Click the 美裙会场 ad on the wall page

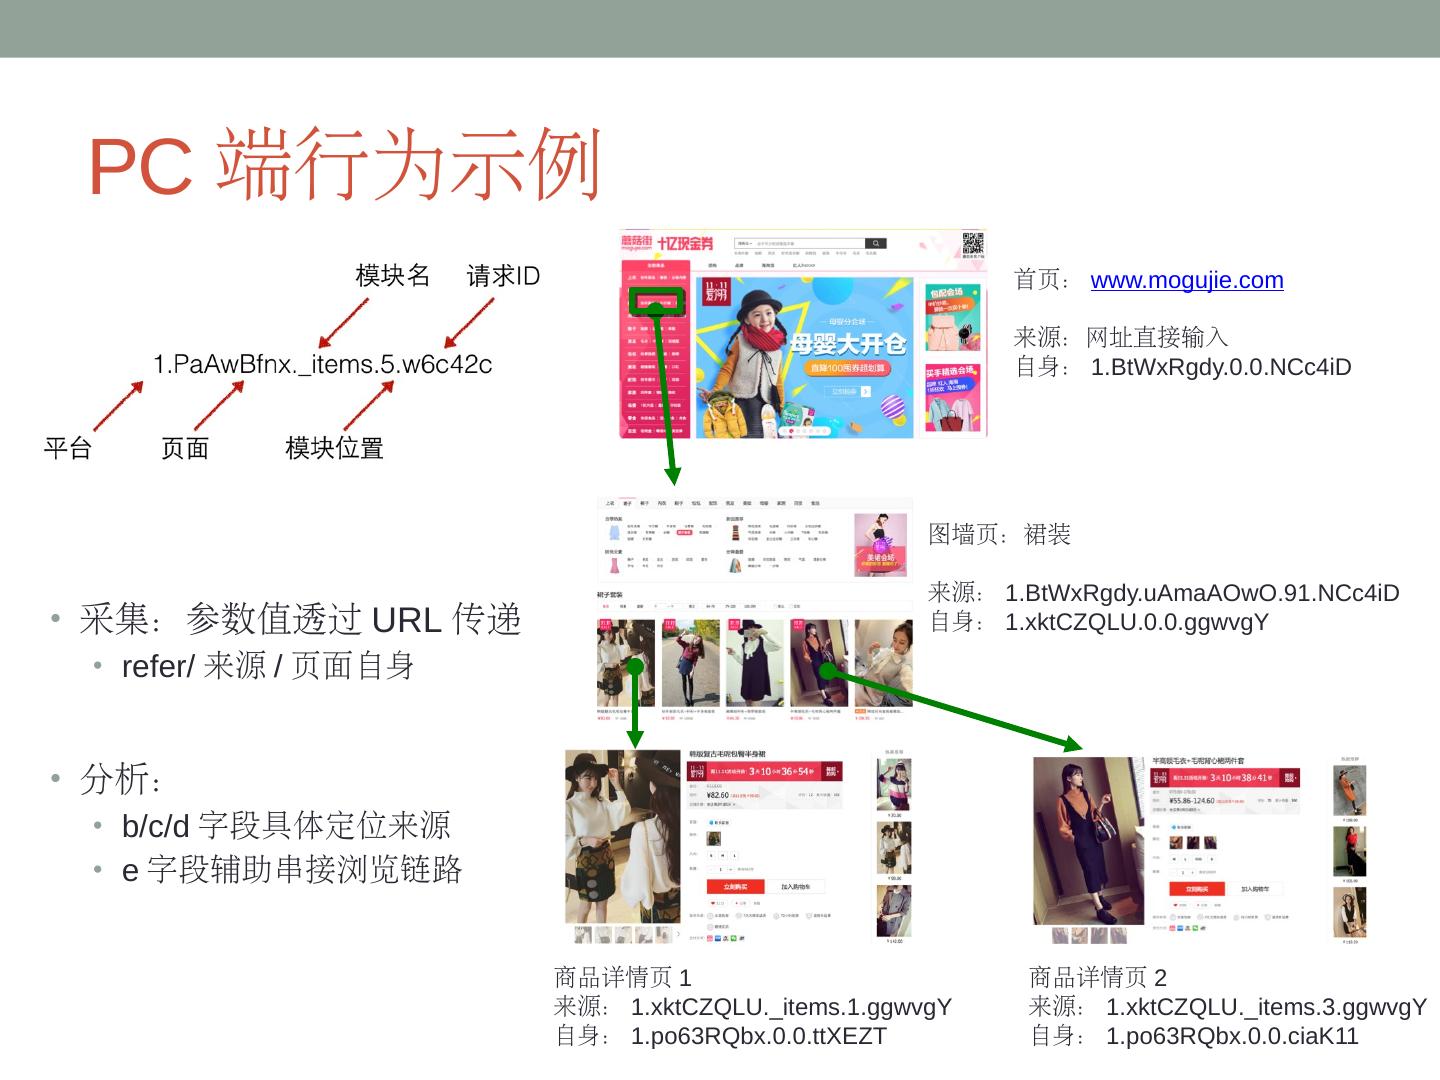pyautogui.click(x=880, y=544)
